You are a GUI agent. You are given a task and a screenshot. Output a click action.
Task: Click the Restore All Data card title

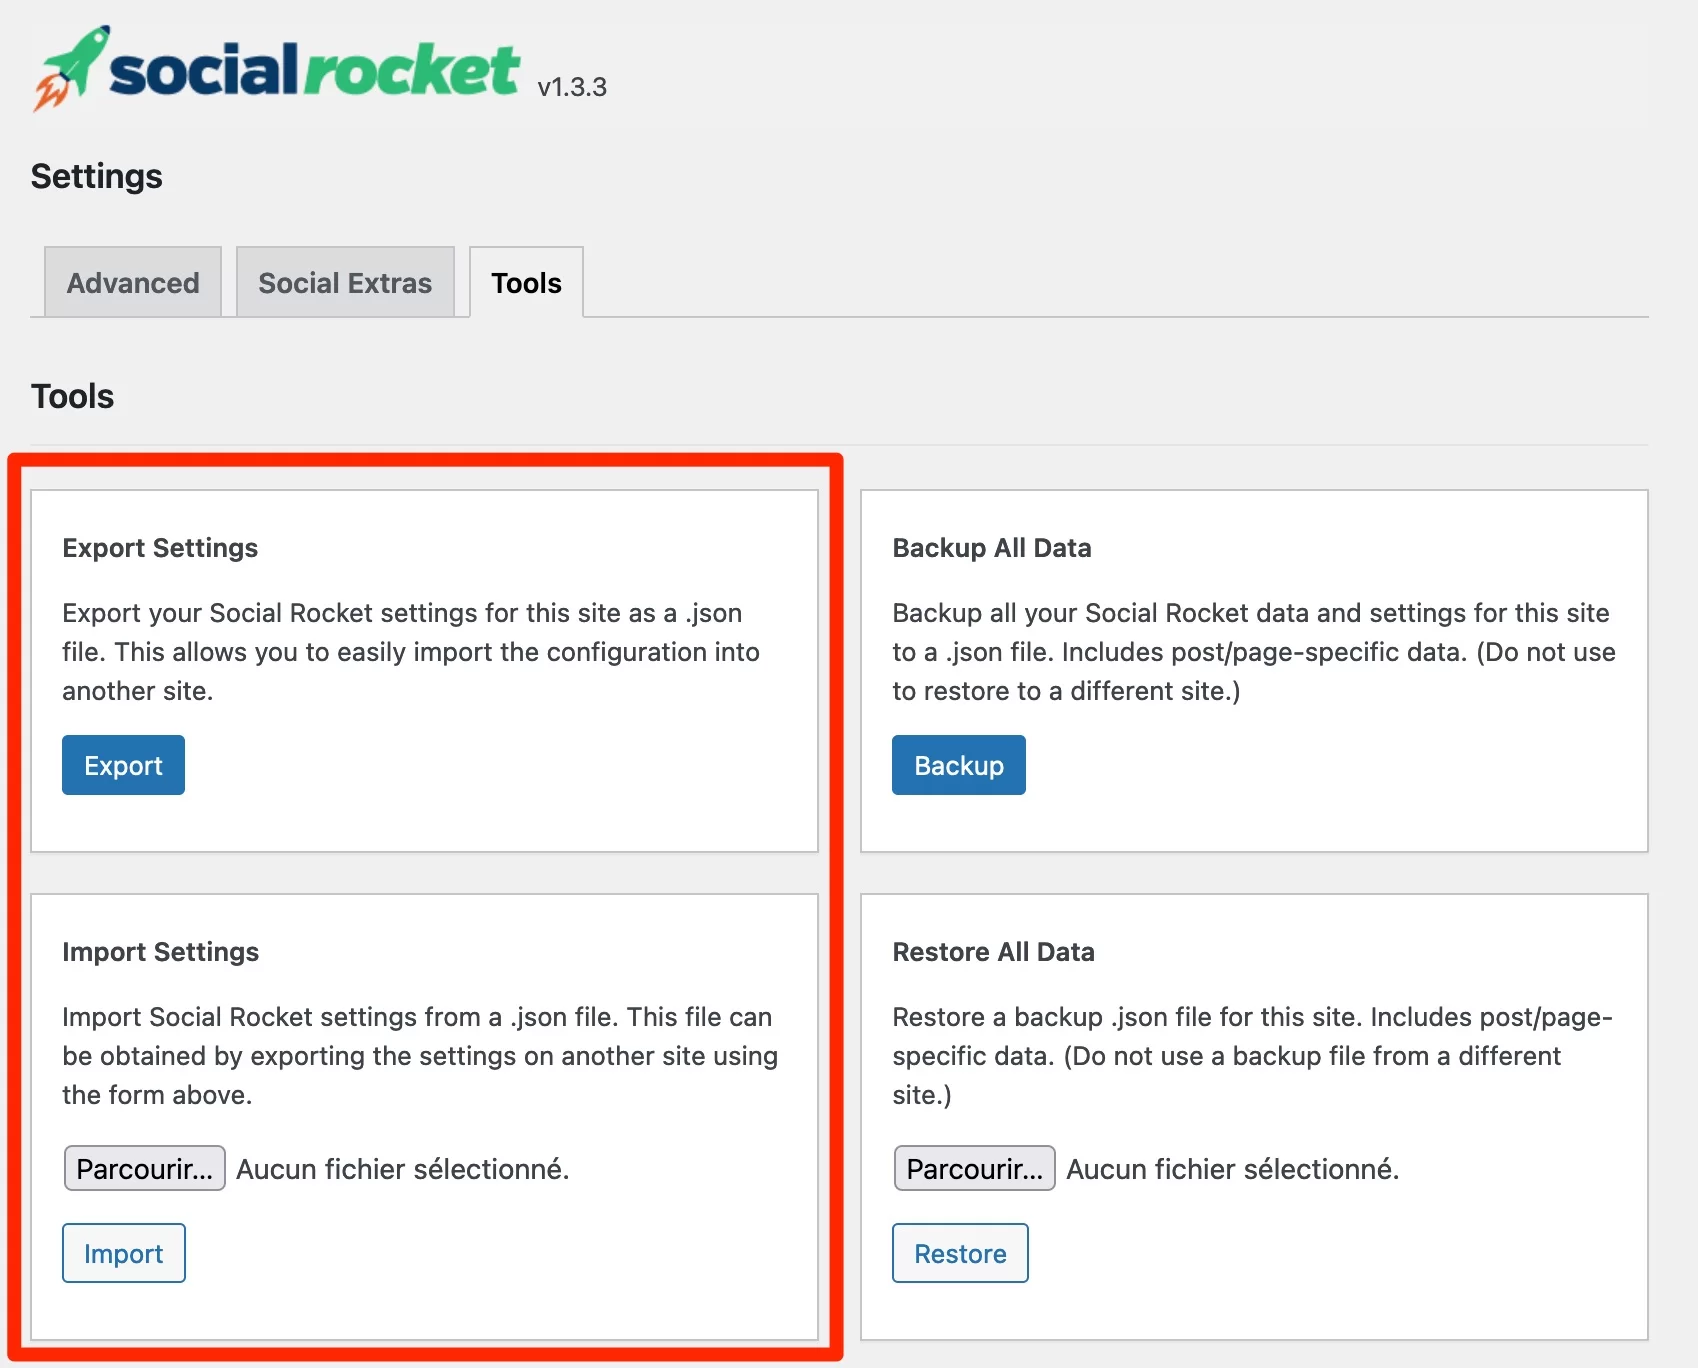994,952
